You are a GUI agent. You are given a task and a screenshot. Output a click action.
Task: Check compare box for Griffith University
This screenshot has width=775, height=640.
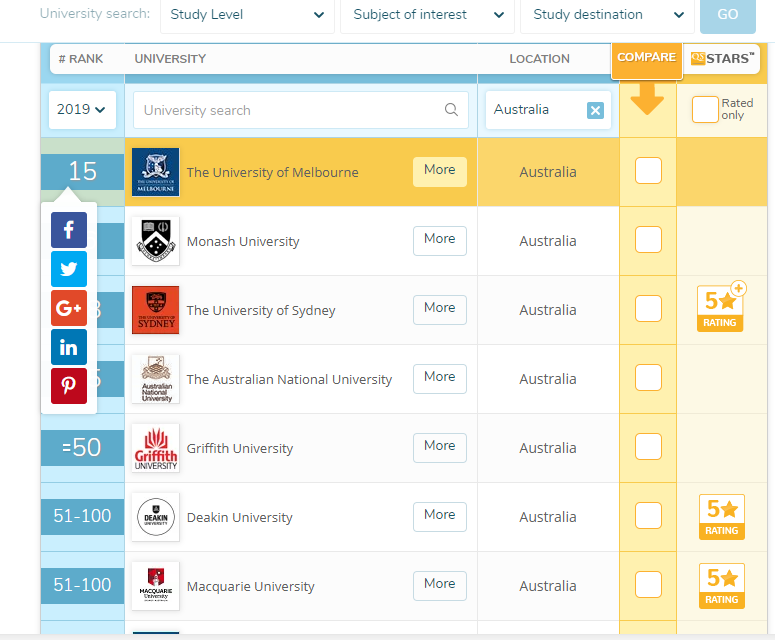(x=648, y=447)
